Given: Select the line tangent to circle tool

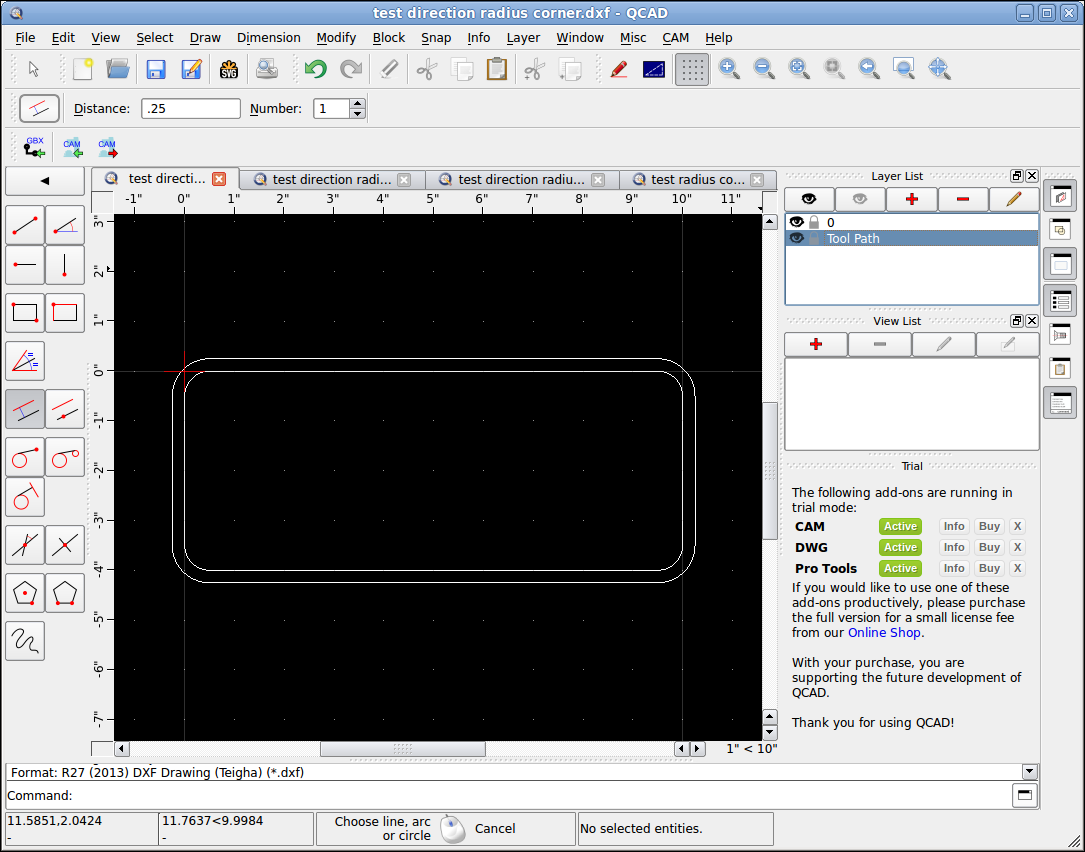Looking at the screenshot, I should pyautogui.click(x=25, y=457).
